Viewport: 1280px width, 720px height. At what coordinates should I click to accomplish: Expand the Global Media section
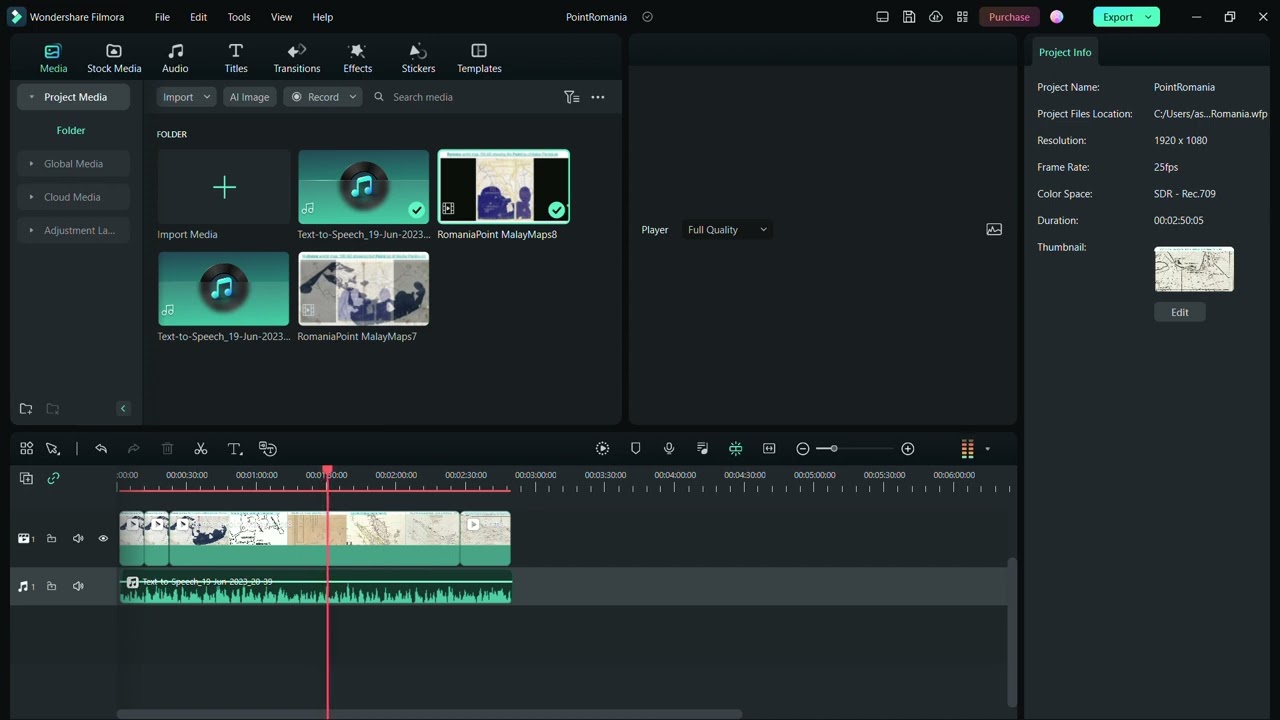point(31,164)
